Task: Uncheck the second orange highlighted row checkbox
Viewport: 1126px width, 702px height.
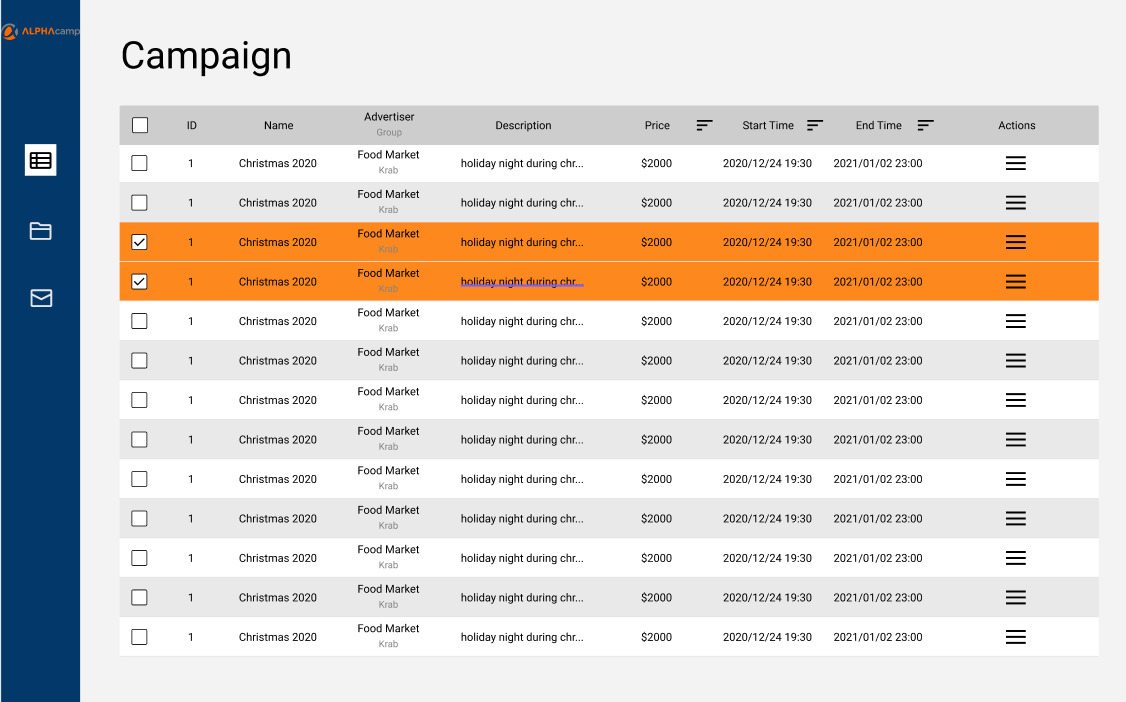Action: tap(139, 281)
